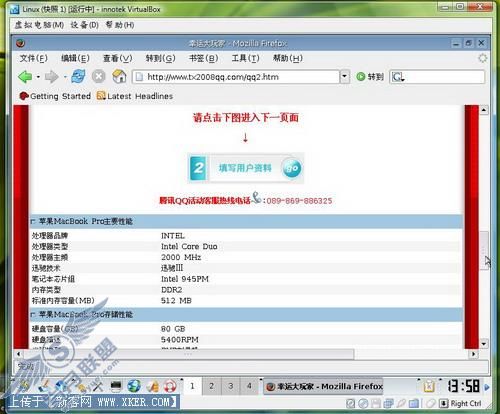Open the 书签(B) menu

coord(203,58)
